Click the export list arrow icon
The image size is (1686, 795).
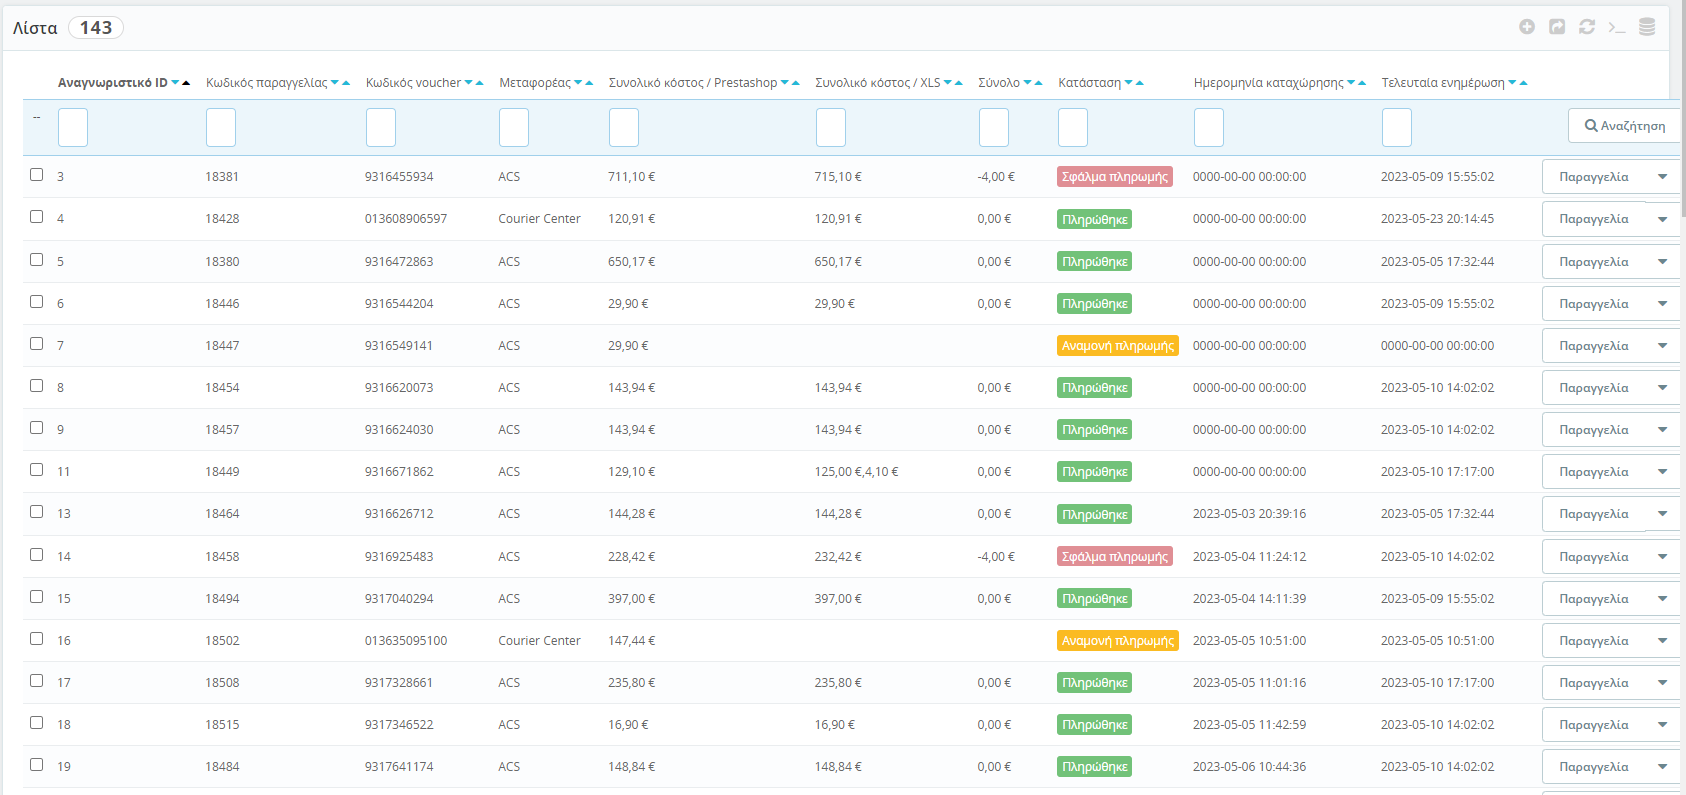coord(1557,27)
